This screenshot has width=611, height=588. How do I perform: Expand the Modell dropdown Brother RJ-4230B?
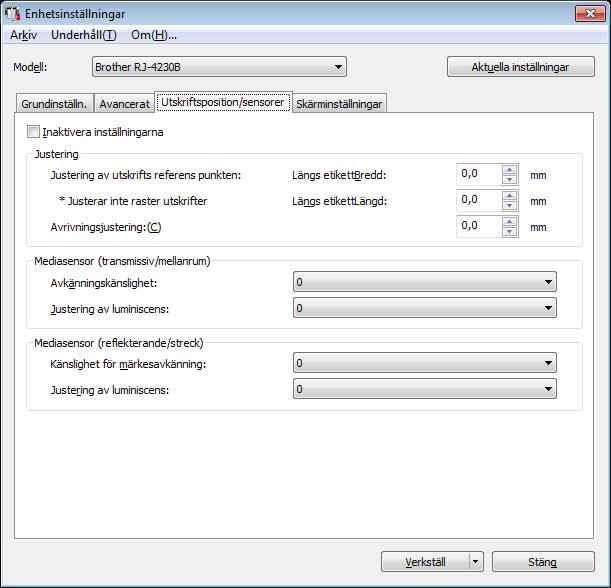219,67
